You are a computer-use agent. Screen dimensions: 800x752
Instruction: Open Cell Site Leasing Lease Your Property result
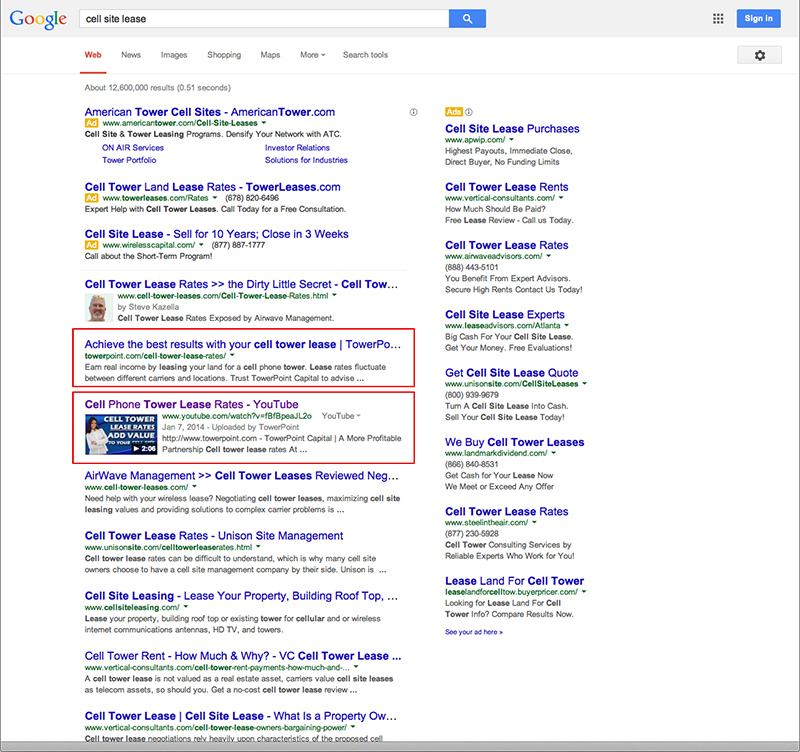[241, 596]
